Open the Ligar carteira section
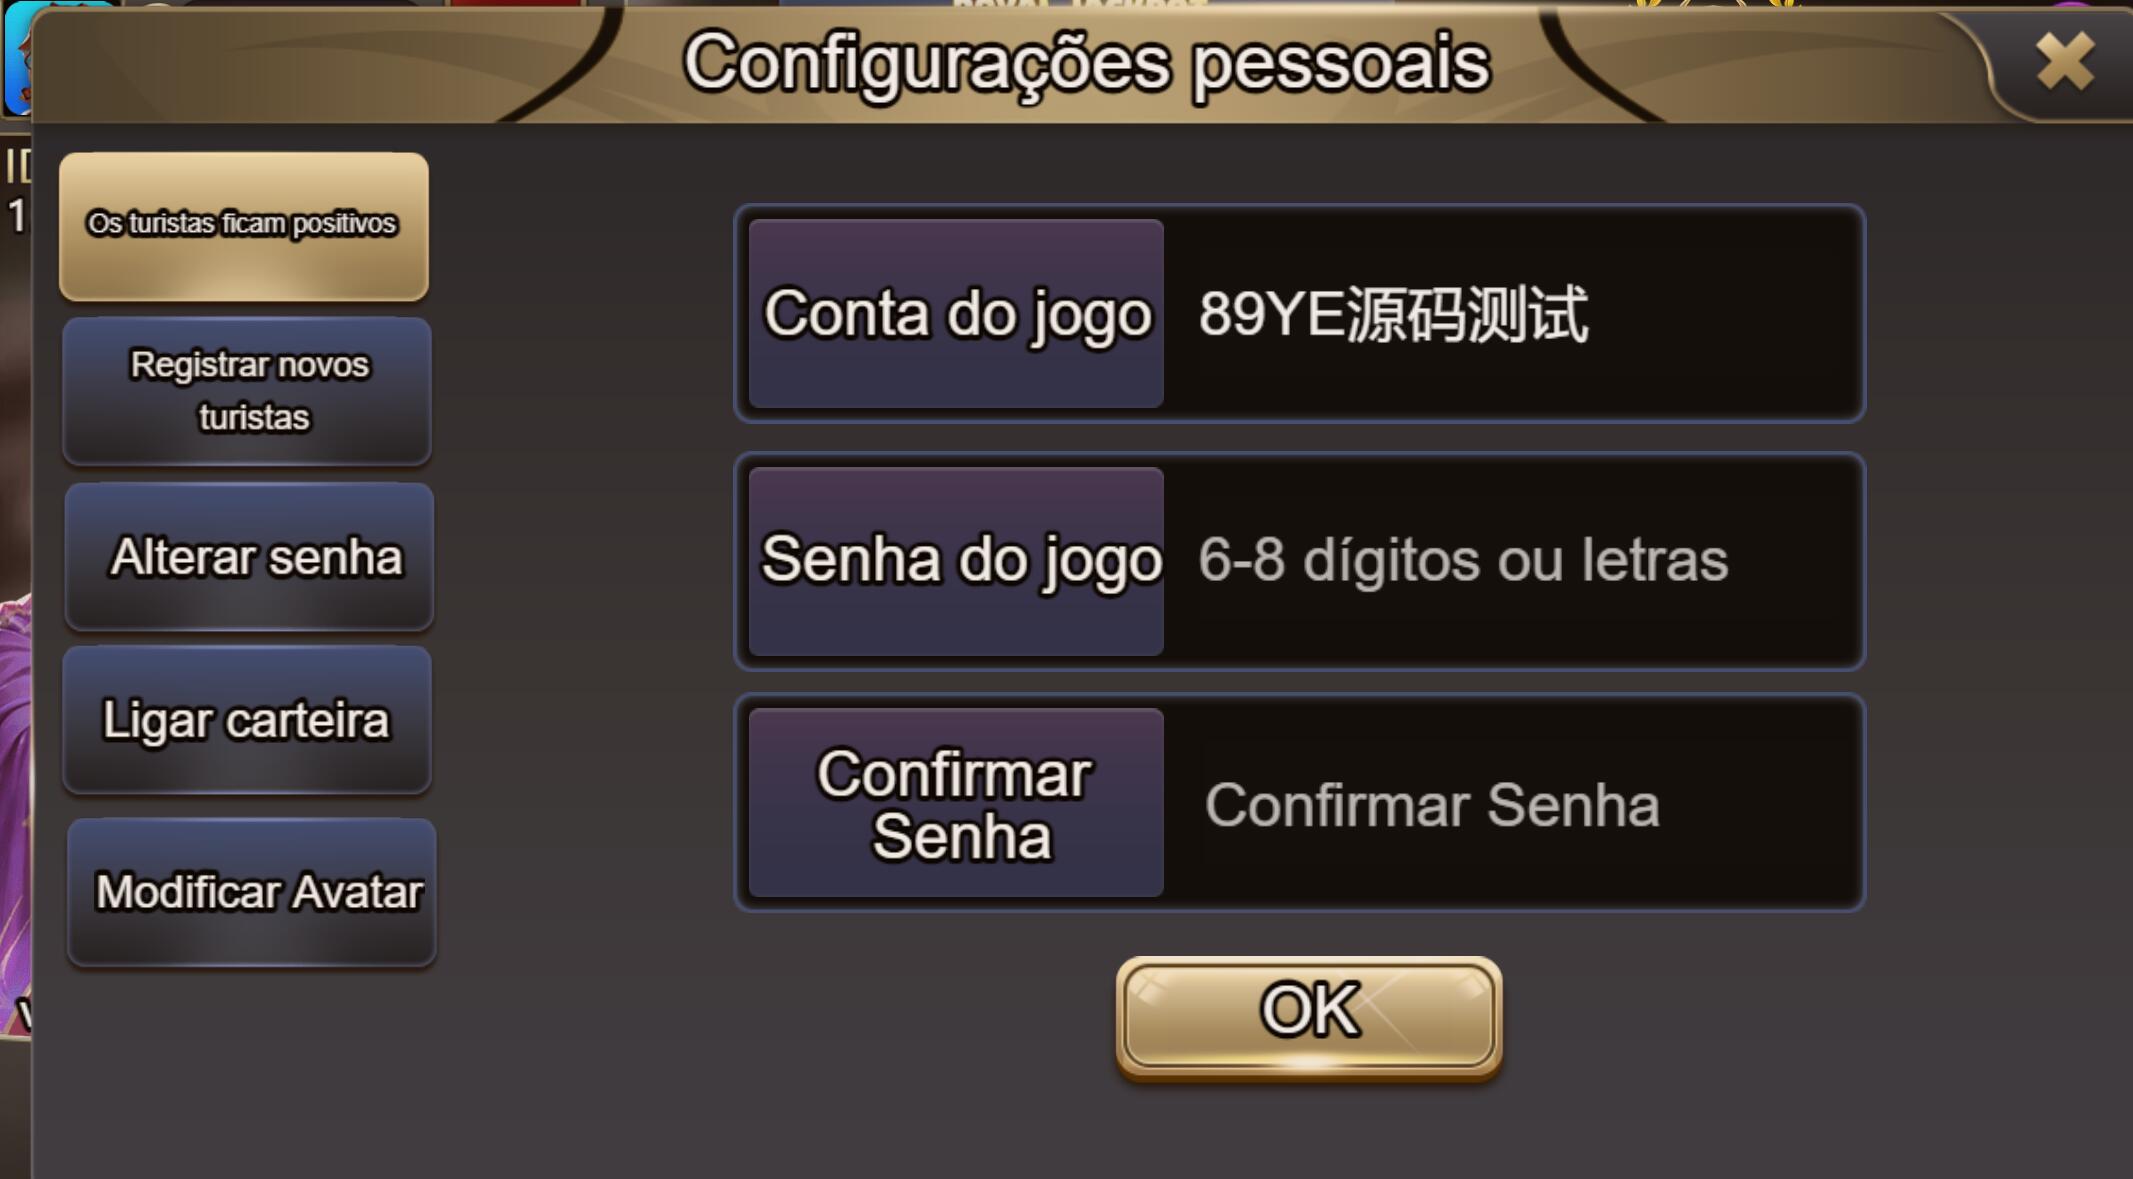This screenshot has height=1179, width=2133. click(247, 720)
